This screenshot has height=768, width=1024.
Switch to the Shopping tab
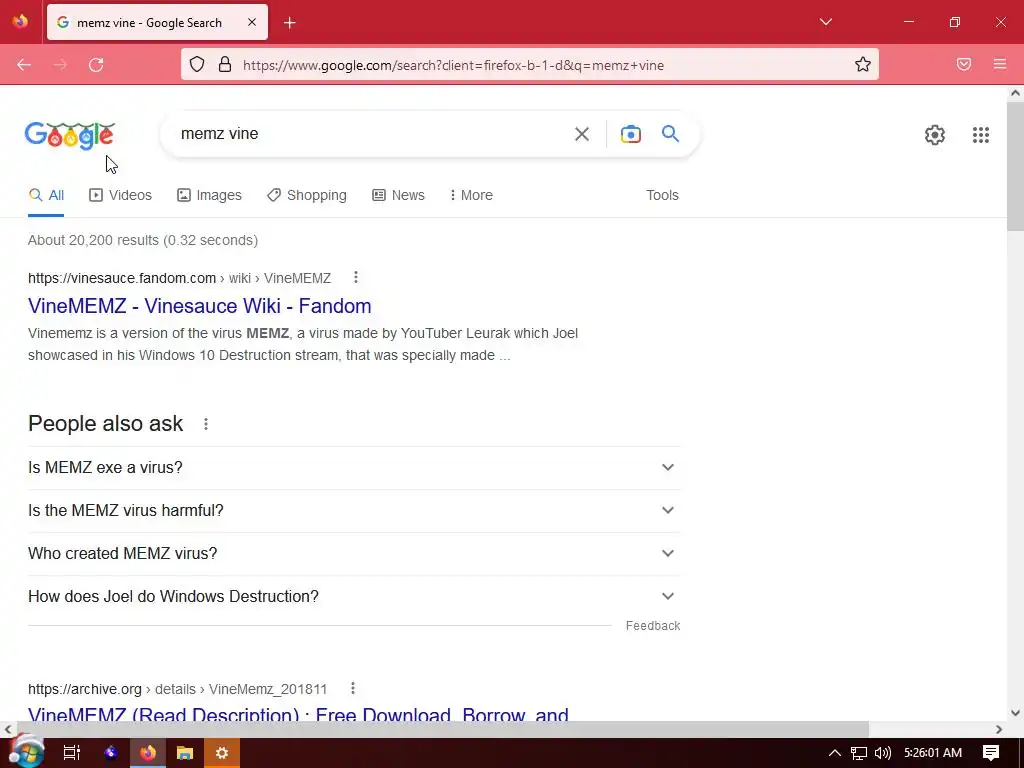306,195
